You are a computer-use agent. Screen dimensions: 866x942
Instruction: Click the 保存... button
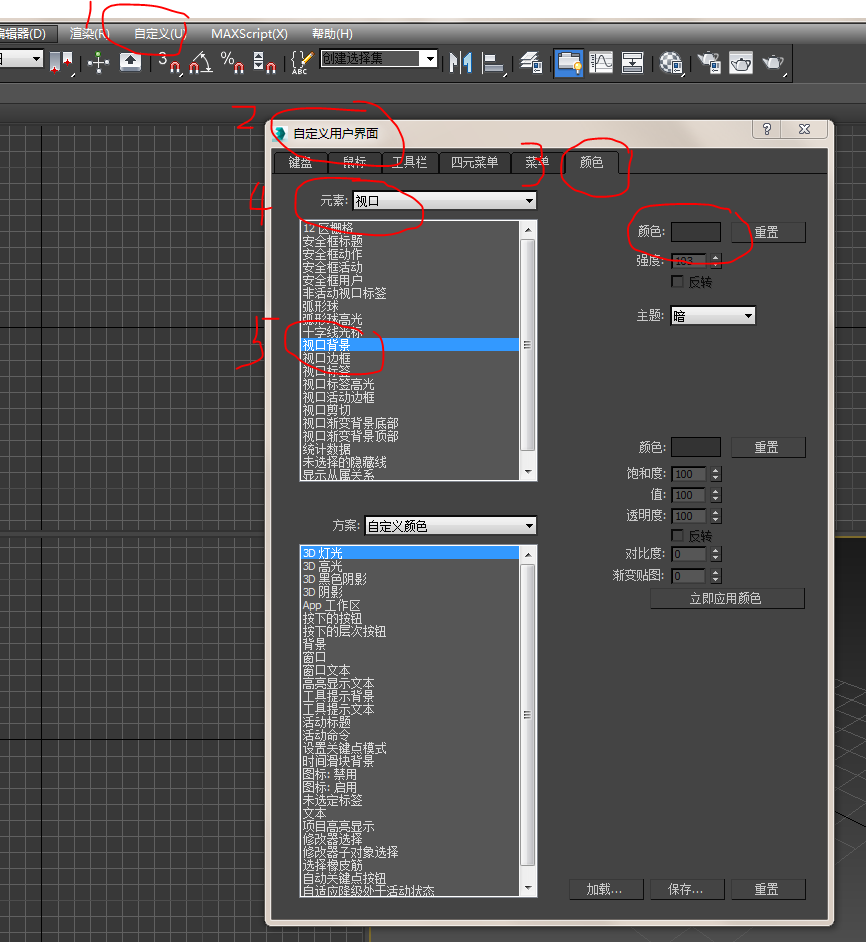pyautogui.click(x=686, y=889)
